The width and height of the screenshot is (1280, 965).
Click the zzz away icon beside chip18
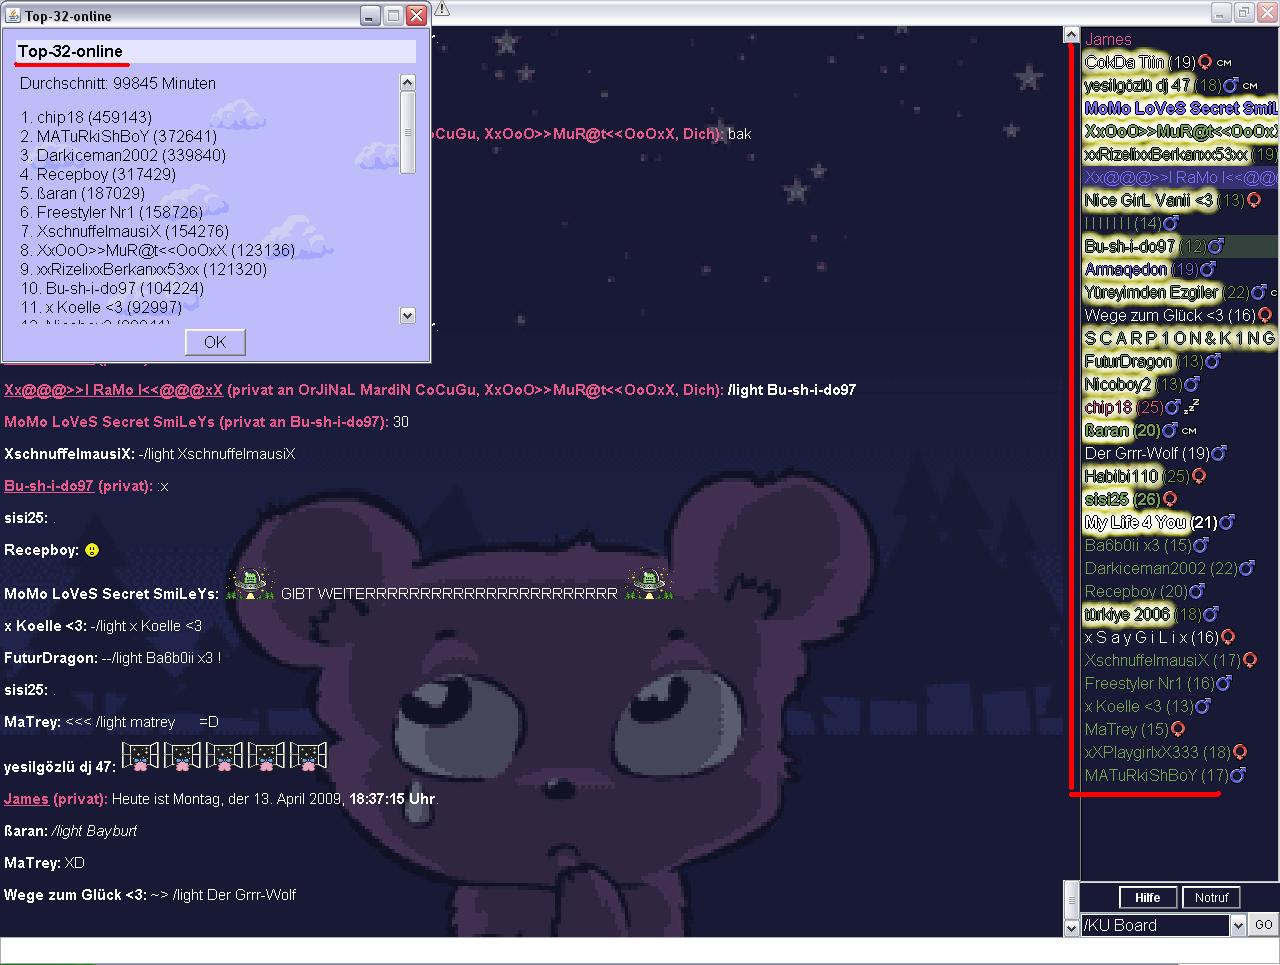(1191, 406)
